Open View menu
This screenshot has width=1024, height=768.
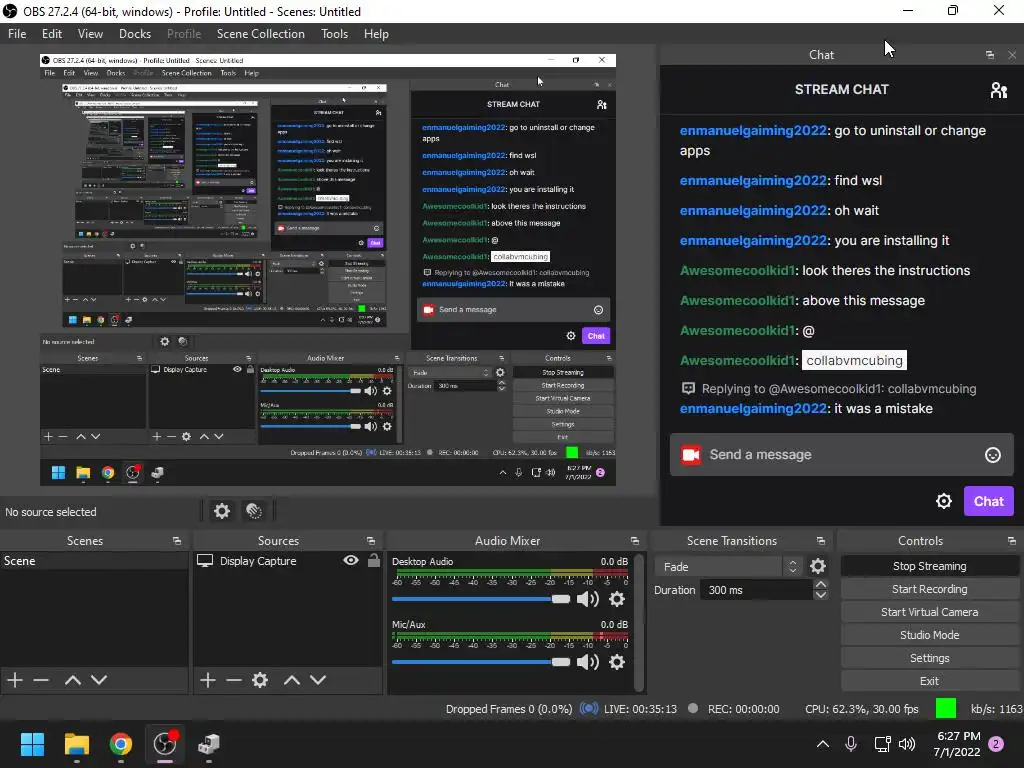click(x=90, y=34)
